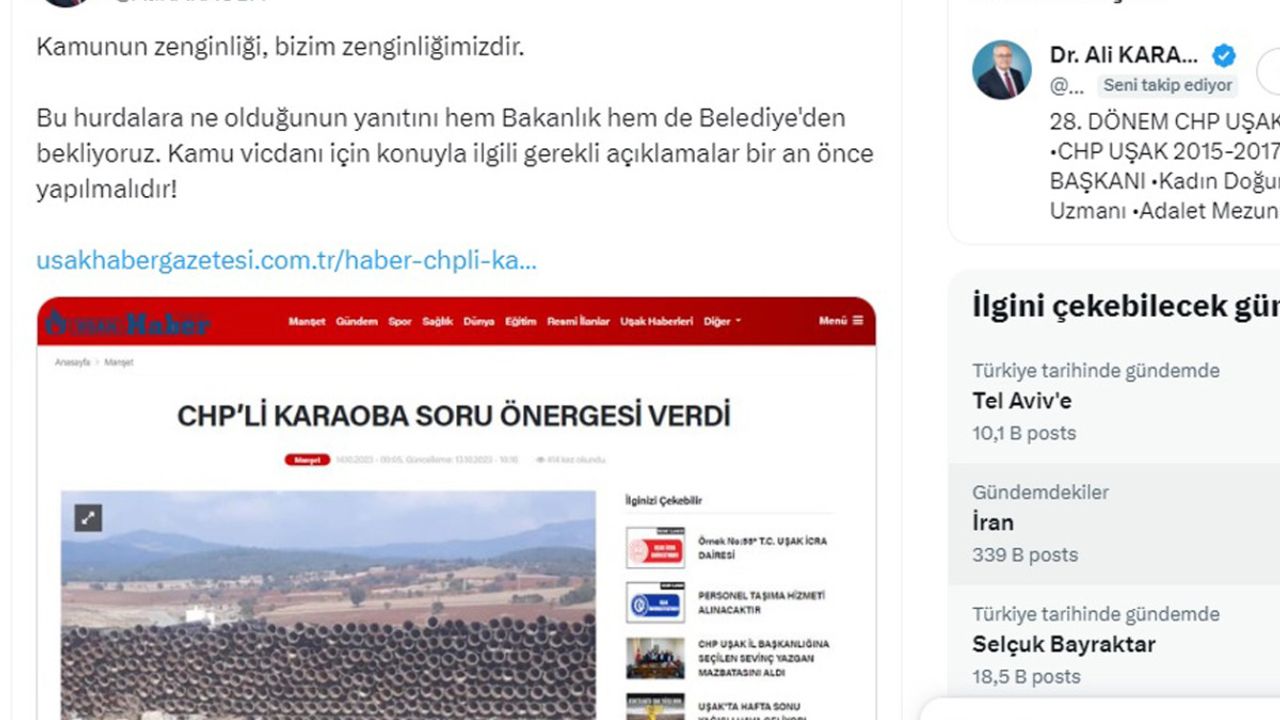Open the Uşak Haberleri nav item
Screen dimensions: 1280x720
coord(656,322)
